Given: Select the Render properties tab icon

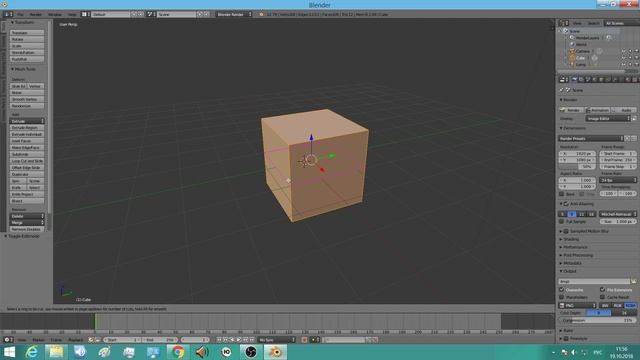Looking at the screenshot, I should click(x=574, y=80).
